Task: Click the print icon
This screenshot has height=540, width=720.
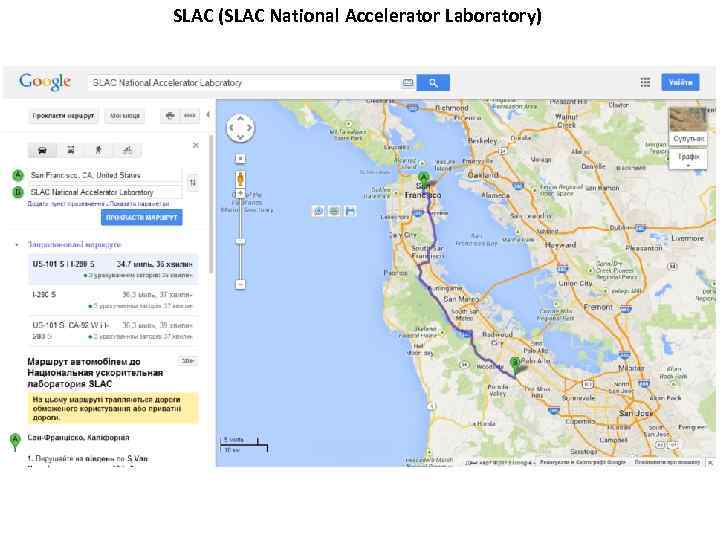Action: 170,116
